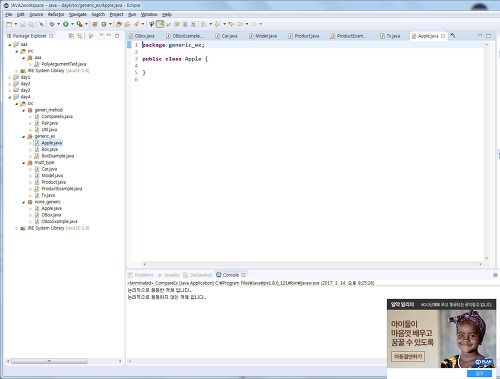The width and height of the screenshot is (500, 379).
Task: Collapse the generi_method package
Action: pos(24,110)
